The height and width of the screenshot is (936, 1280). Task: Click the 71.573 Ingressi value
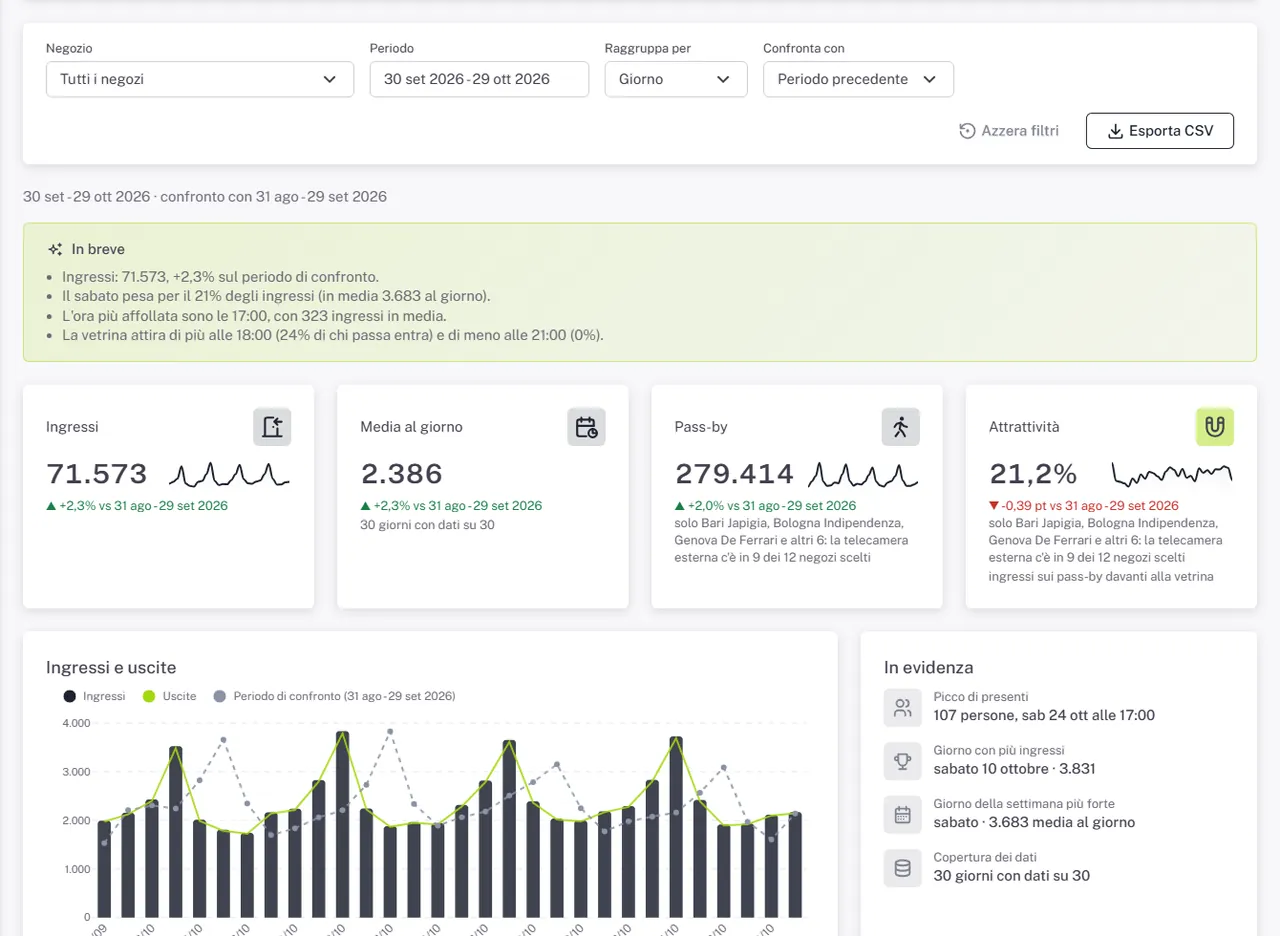[x=97, y=474]
